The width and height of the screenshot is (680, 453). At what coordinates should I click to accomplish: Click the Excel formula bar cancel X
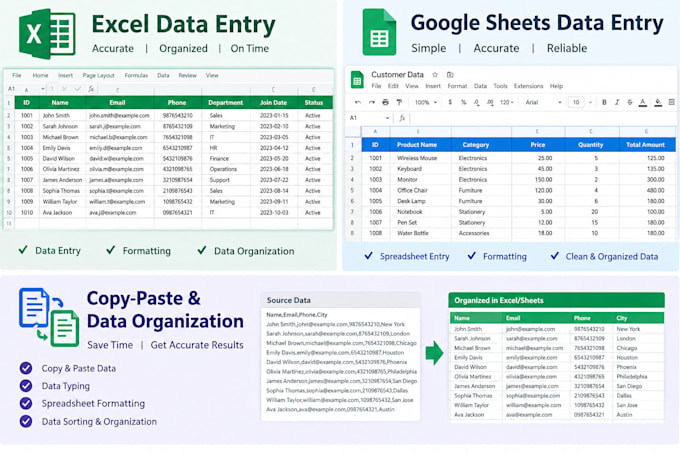tap(64, 89)
